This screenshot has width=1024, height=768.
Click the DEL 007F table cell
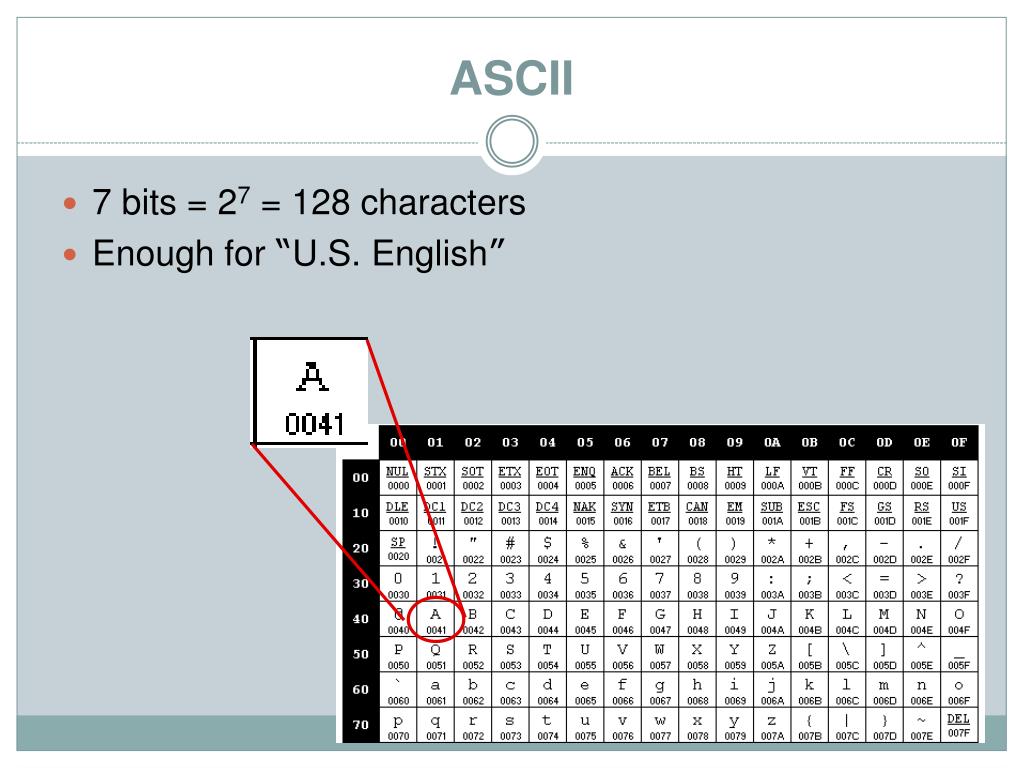(959, 725)
